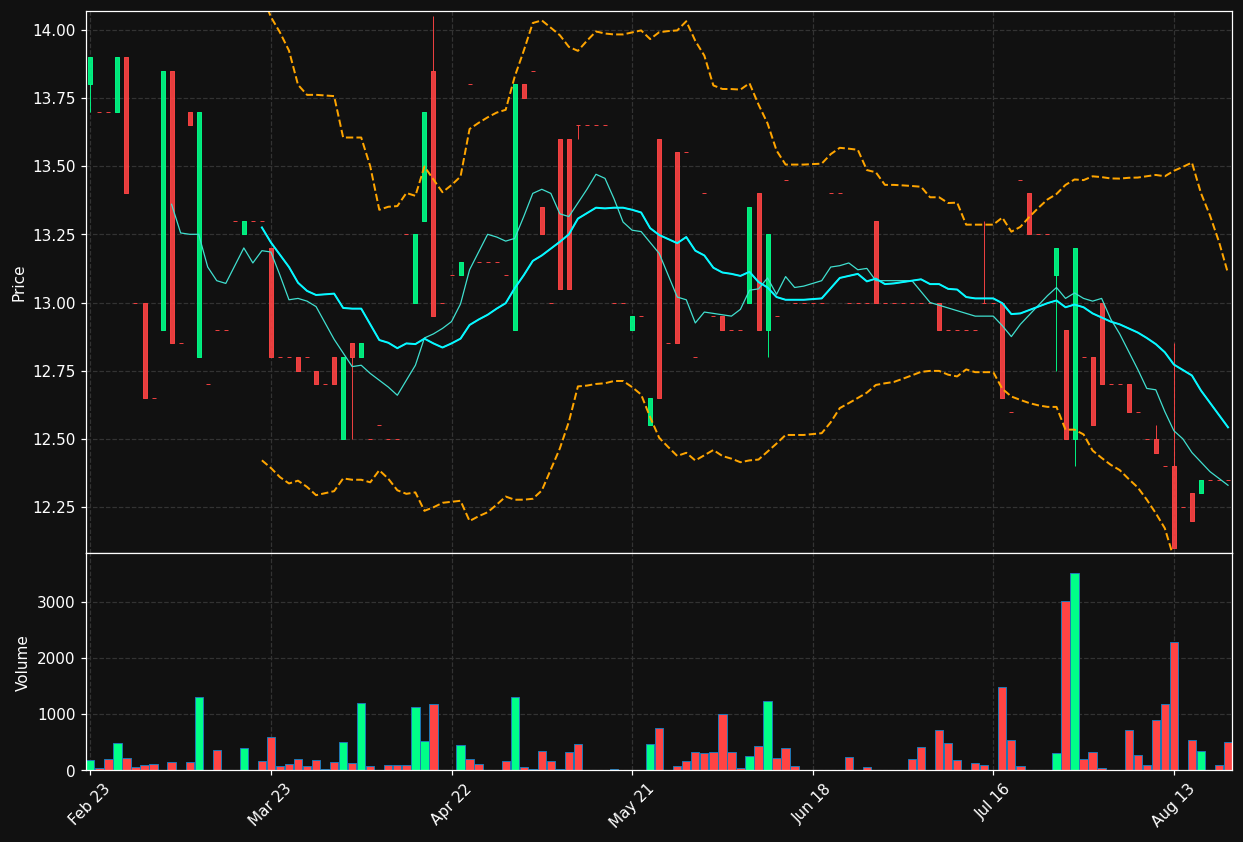This screenshot has height=842, width=1243.
Task: Select the May 21 date label
Action: click(630, 804)
